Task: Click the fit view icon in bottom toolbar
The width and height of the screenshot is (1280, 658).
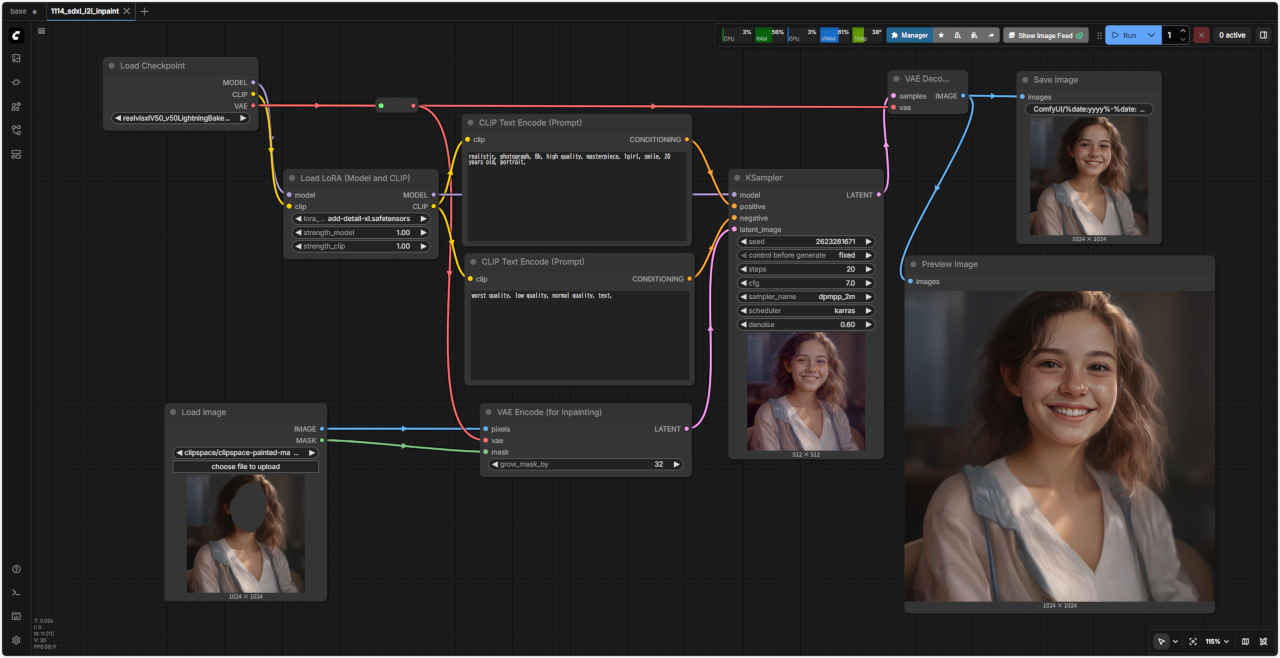Action: 1193,641
